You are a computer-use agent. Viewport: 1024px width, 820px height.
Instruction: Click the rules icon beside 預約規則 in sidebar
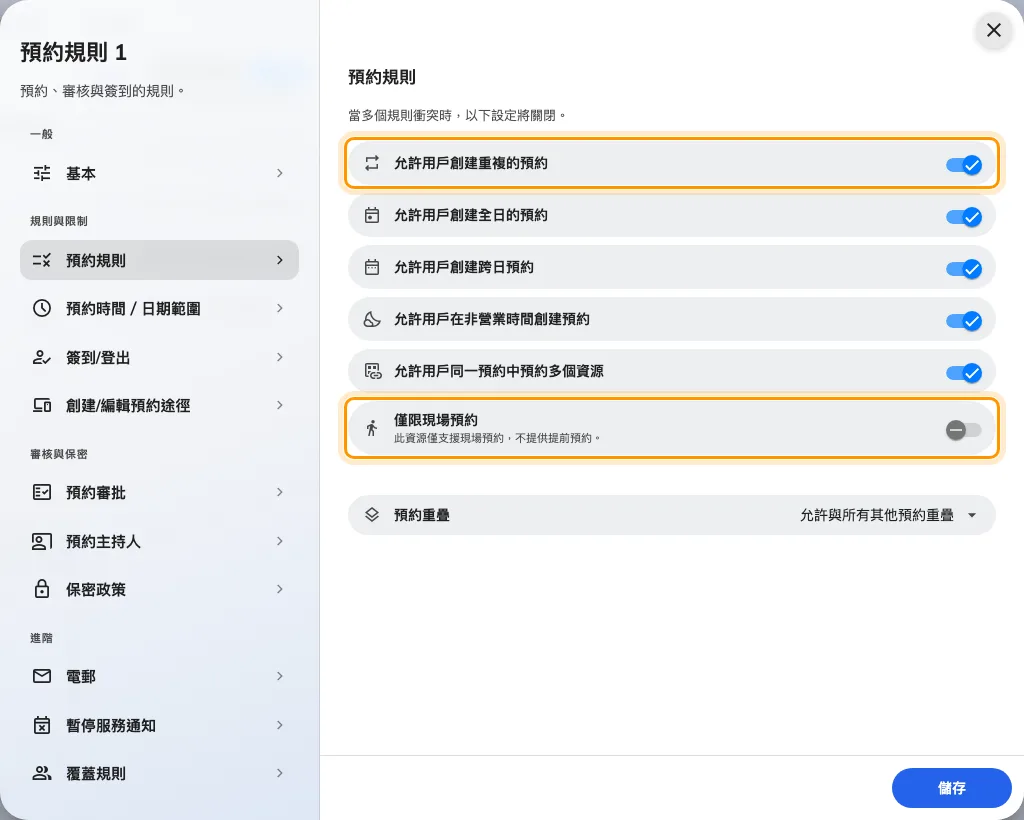point(42,260)
